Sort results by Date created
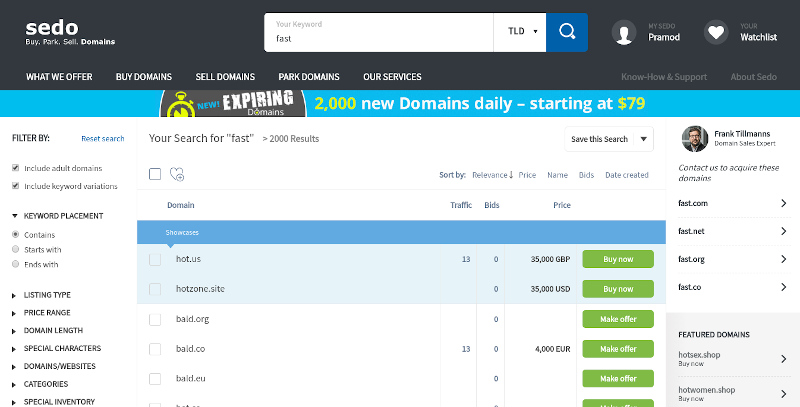The height and width of the screenshot is (407, 800). coord(627,175)
